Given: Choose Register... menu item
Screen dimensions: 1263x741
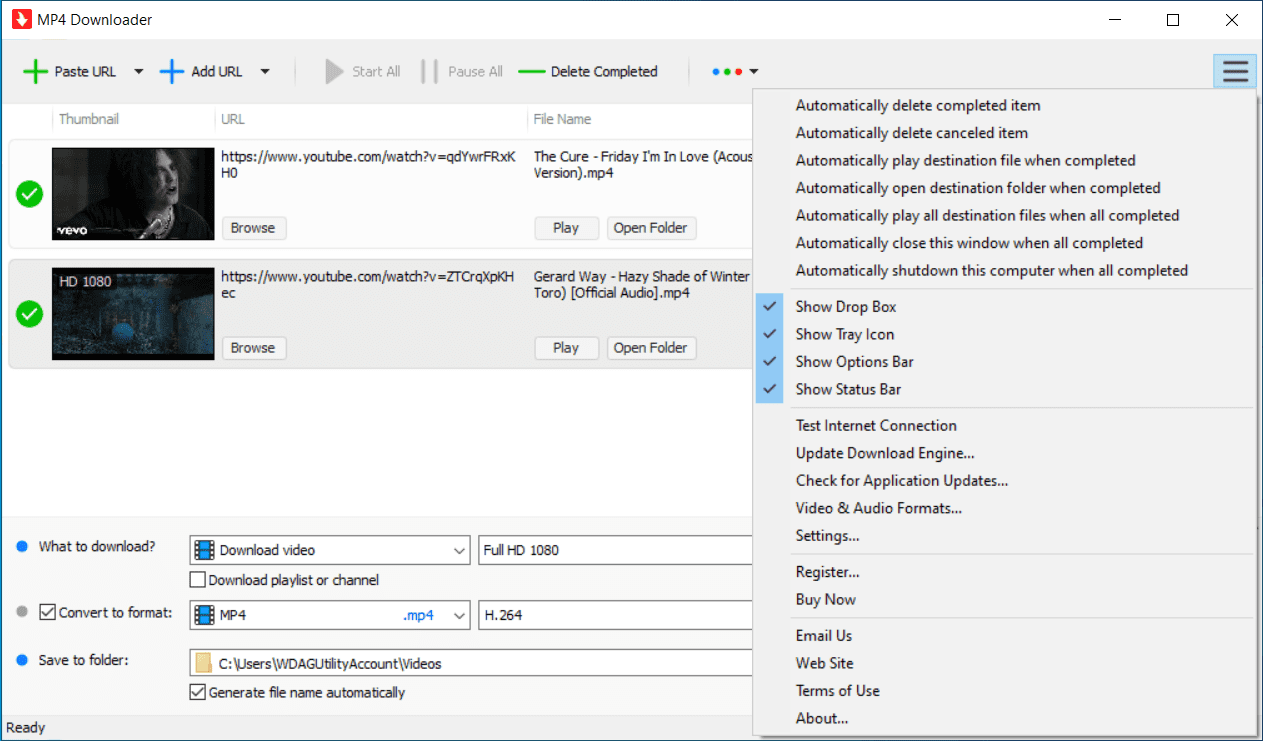Looking at the screenshot, I should pyautogui.click(x=1004, y=573).
